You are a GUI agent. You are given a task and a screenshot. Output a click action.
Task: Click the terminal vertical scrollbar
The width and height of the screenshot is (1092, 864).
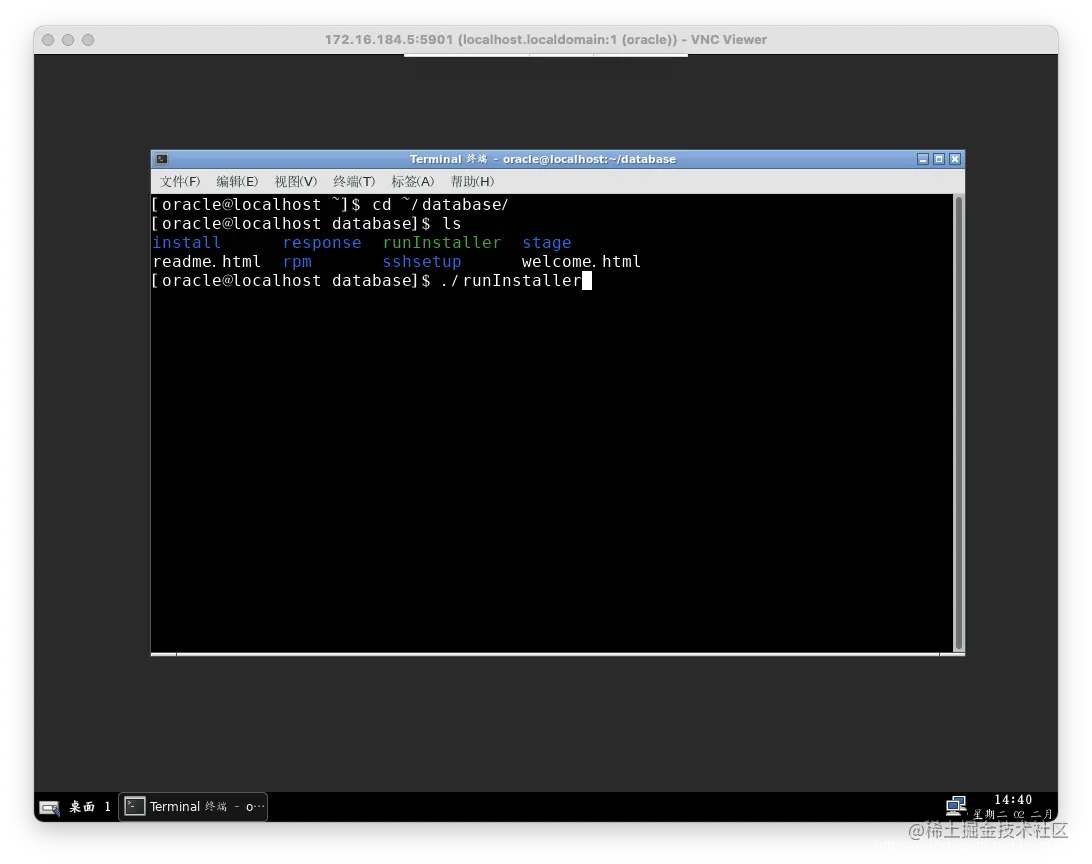pos(958,423)
